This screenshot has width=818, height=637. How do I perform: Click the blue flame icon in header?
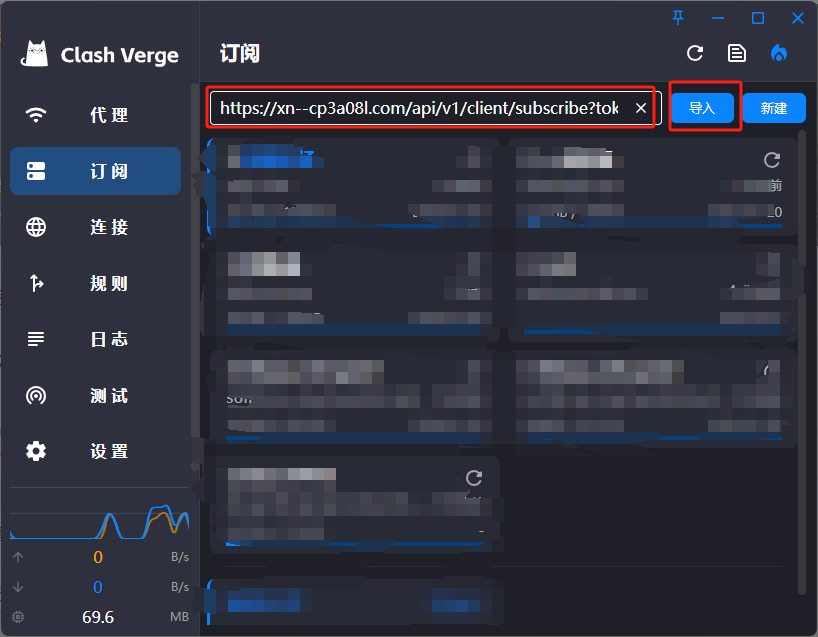(x=779, y=53)
